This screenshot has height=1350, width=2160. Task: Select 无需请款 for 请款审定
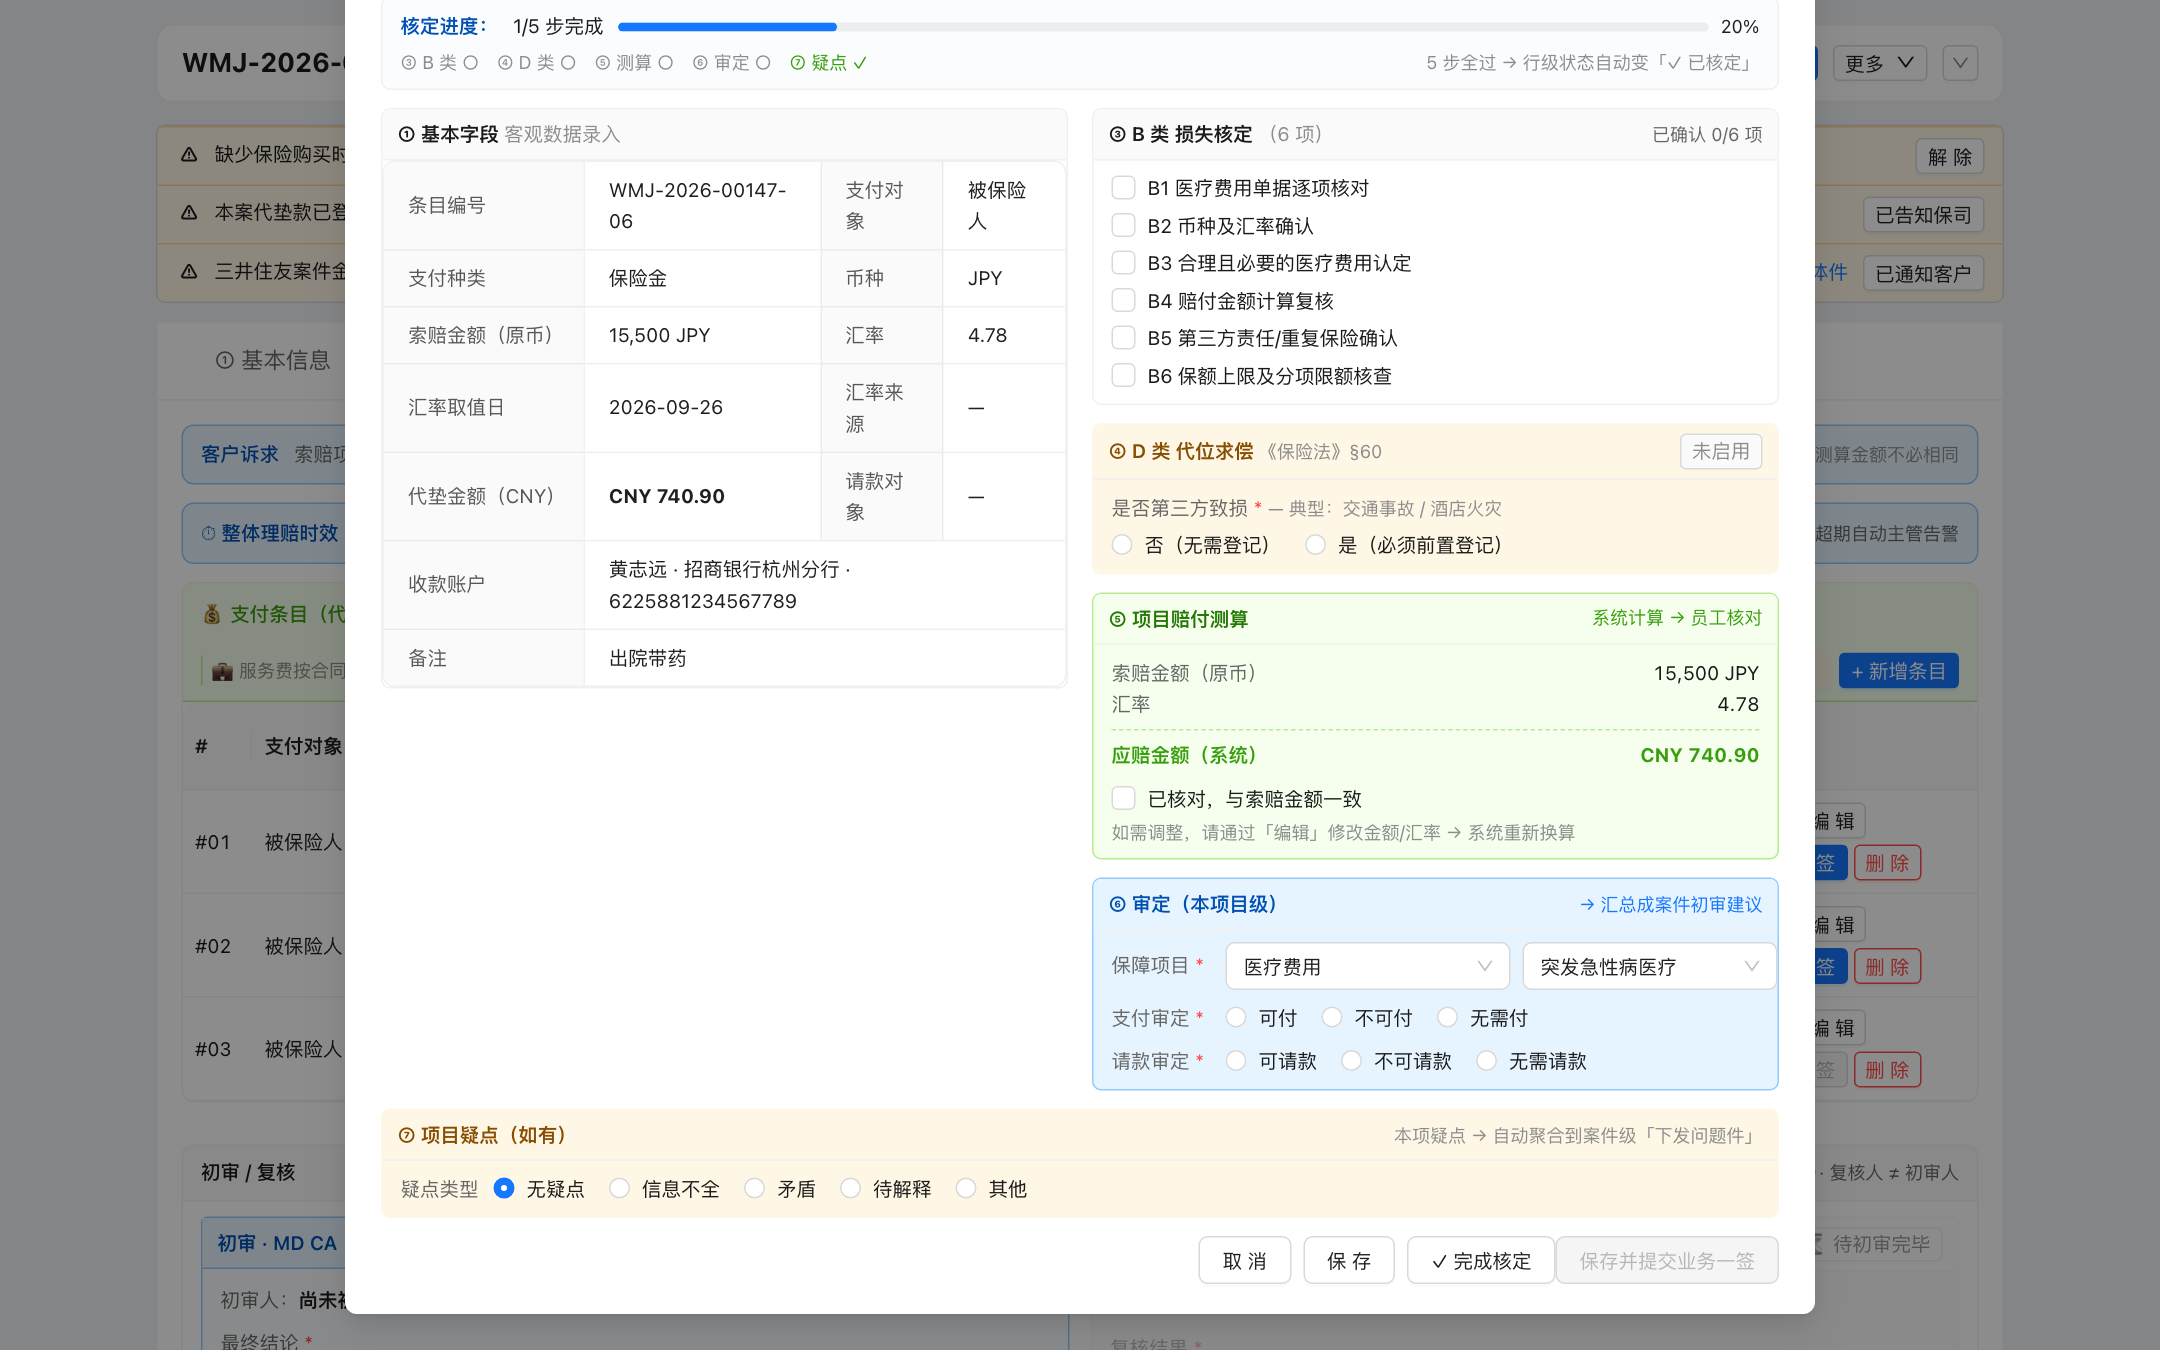(x=1486, y=1061)
